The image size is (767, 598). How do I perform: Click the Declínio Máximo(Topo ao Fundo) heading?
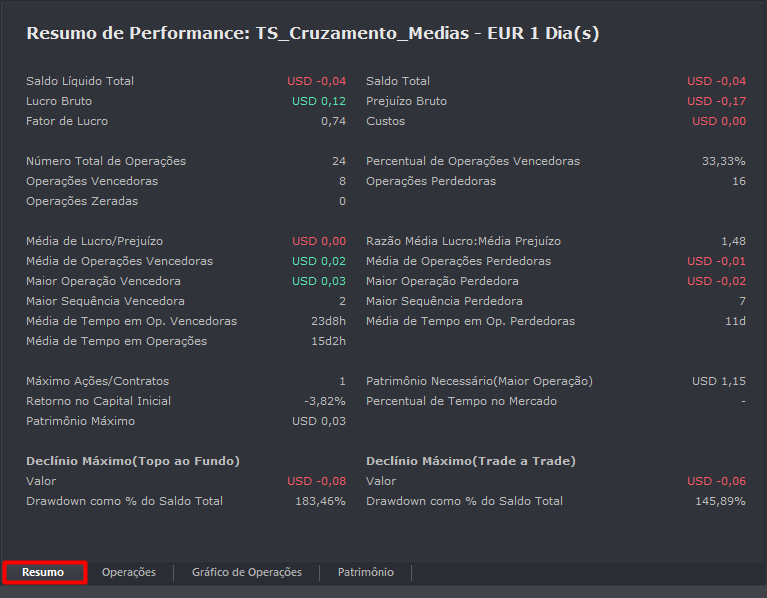pyautogui.click(x=133, y=461)
